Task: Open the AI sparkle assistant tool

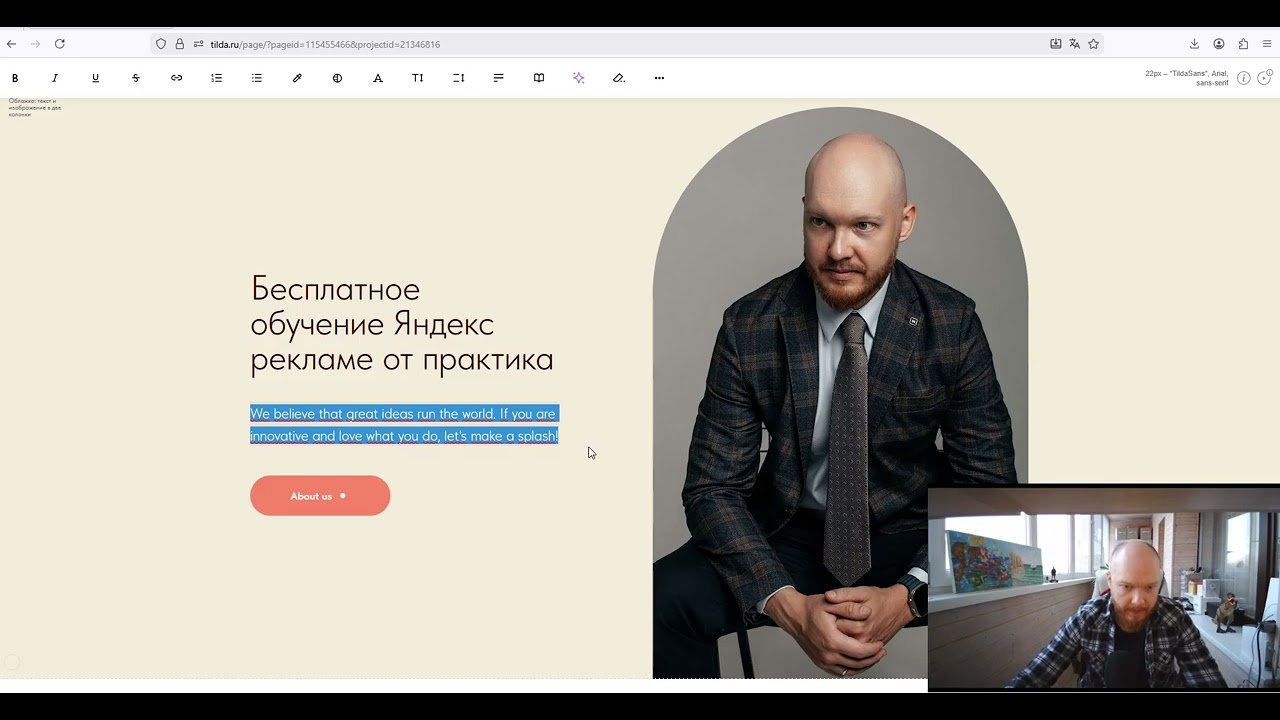Action: coord(579,78)
